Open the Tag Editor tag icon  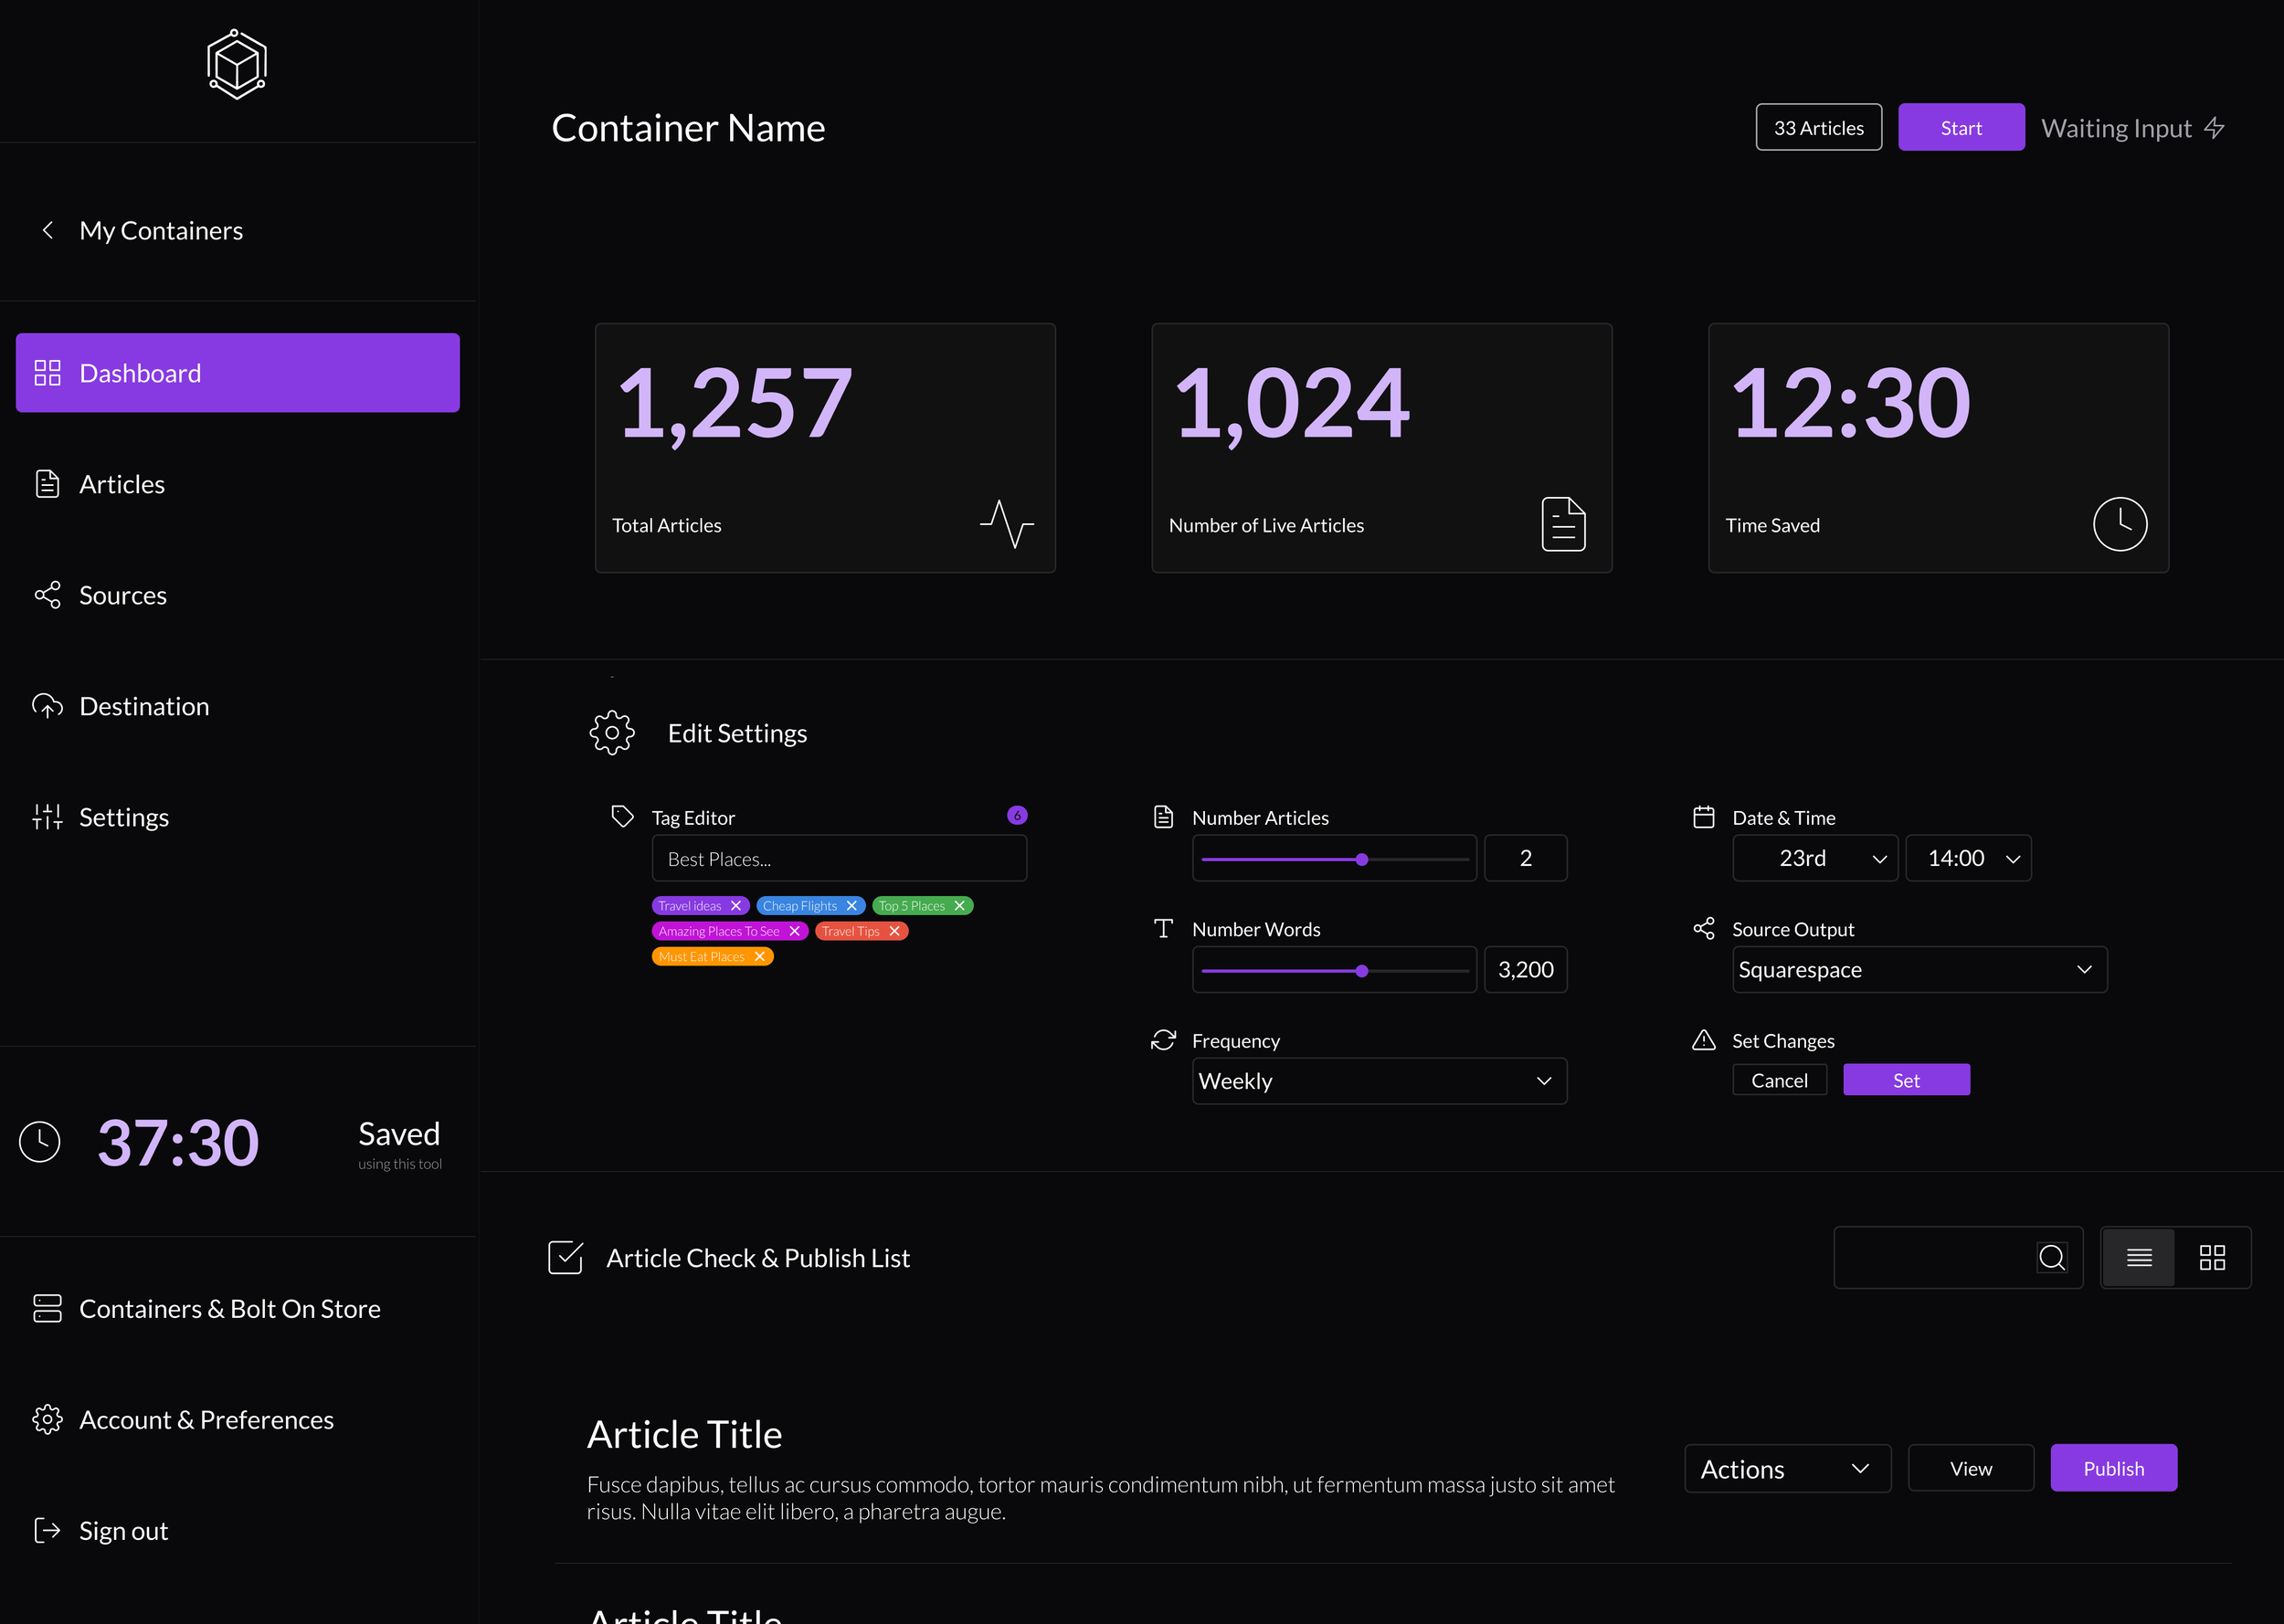(623, 816)
